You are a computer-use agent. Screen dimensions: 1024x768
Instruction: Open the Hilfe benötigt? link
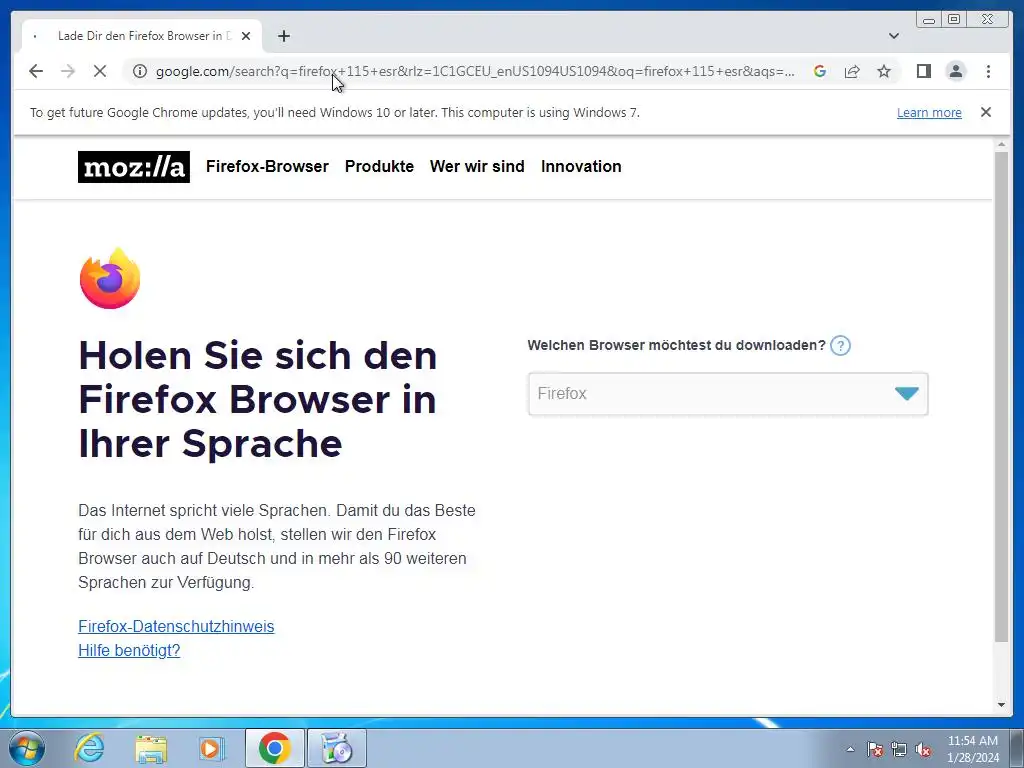129,650
